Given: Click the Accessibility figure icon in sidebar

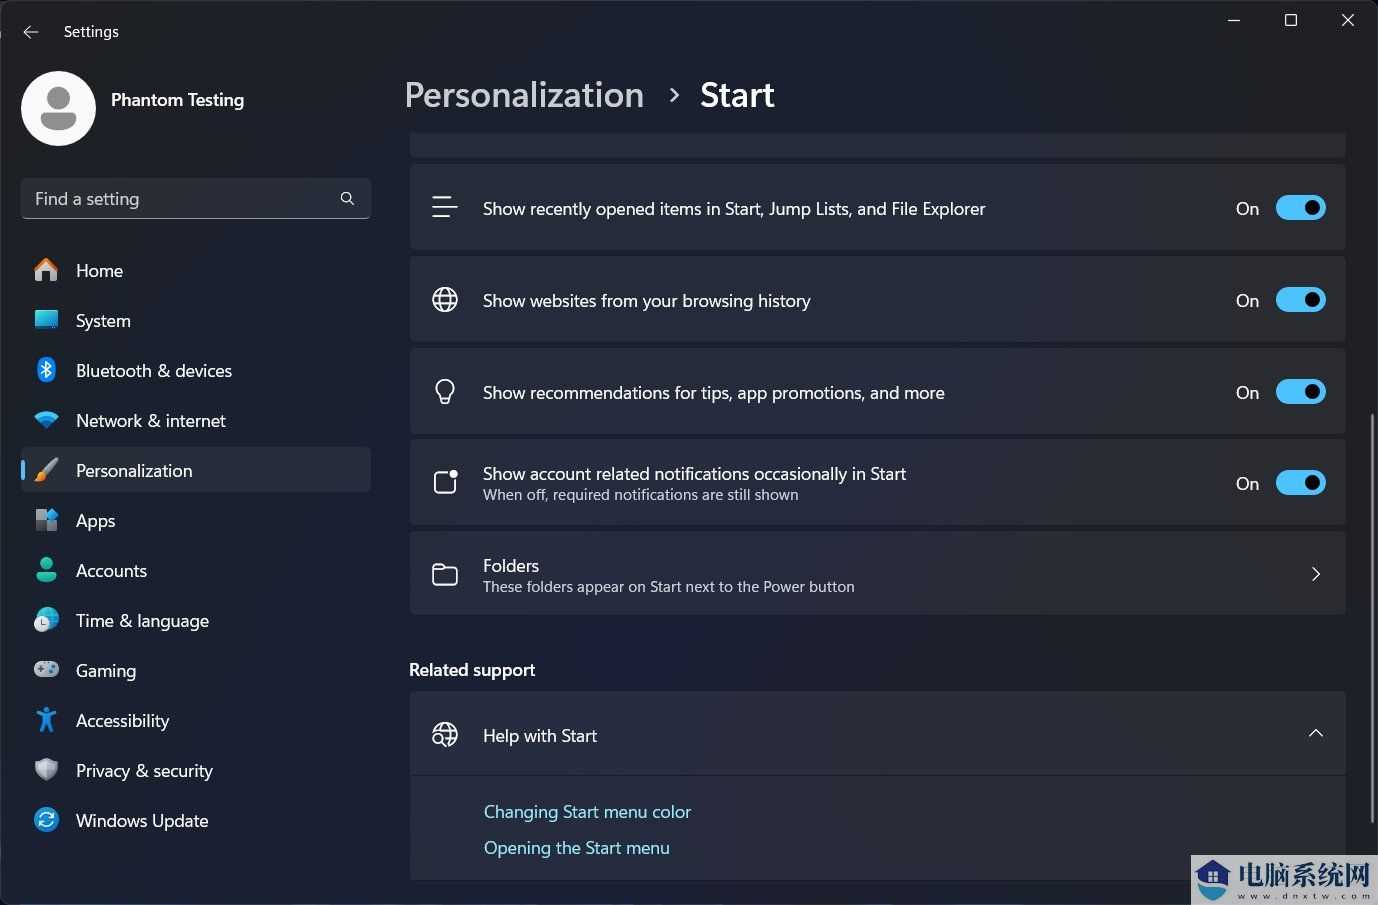Looking at the screenshot, I should pyautogui.click(x=46, y=720).
